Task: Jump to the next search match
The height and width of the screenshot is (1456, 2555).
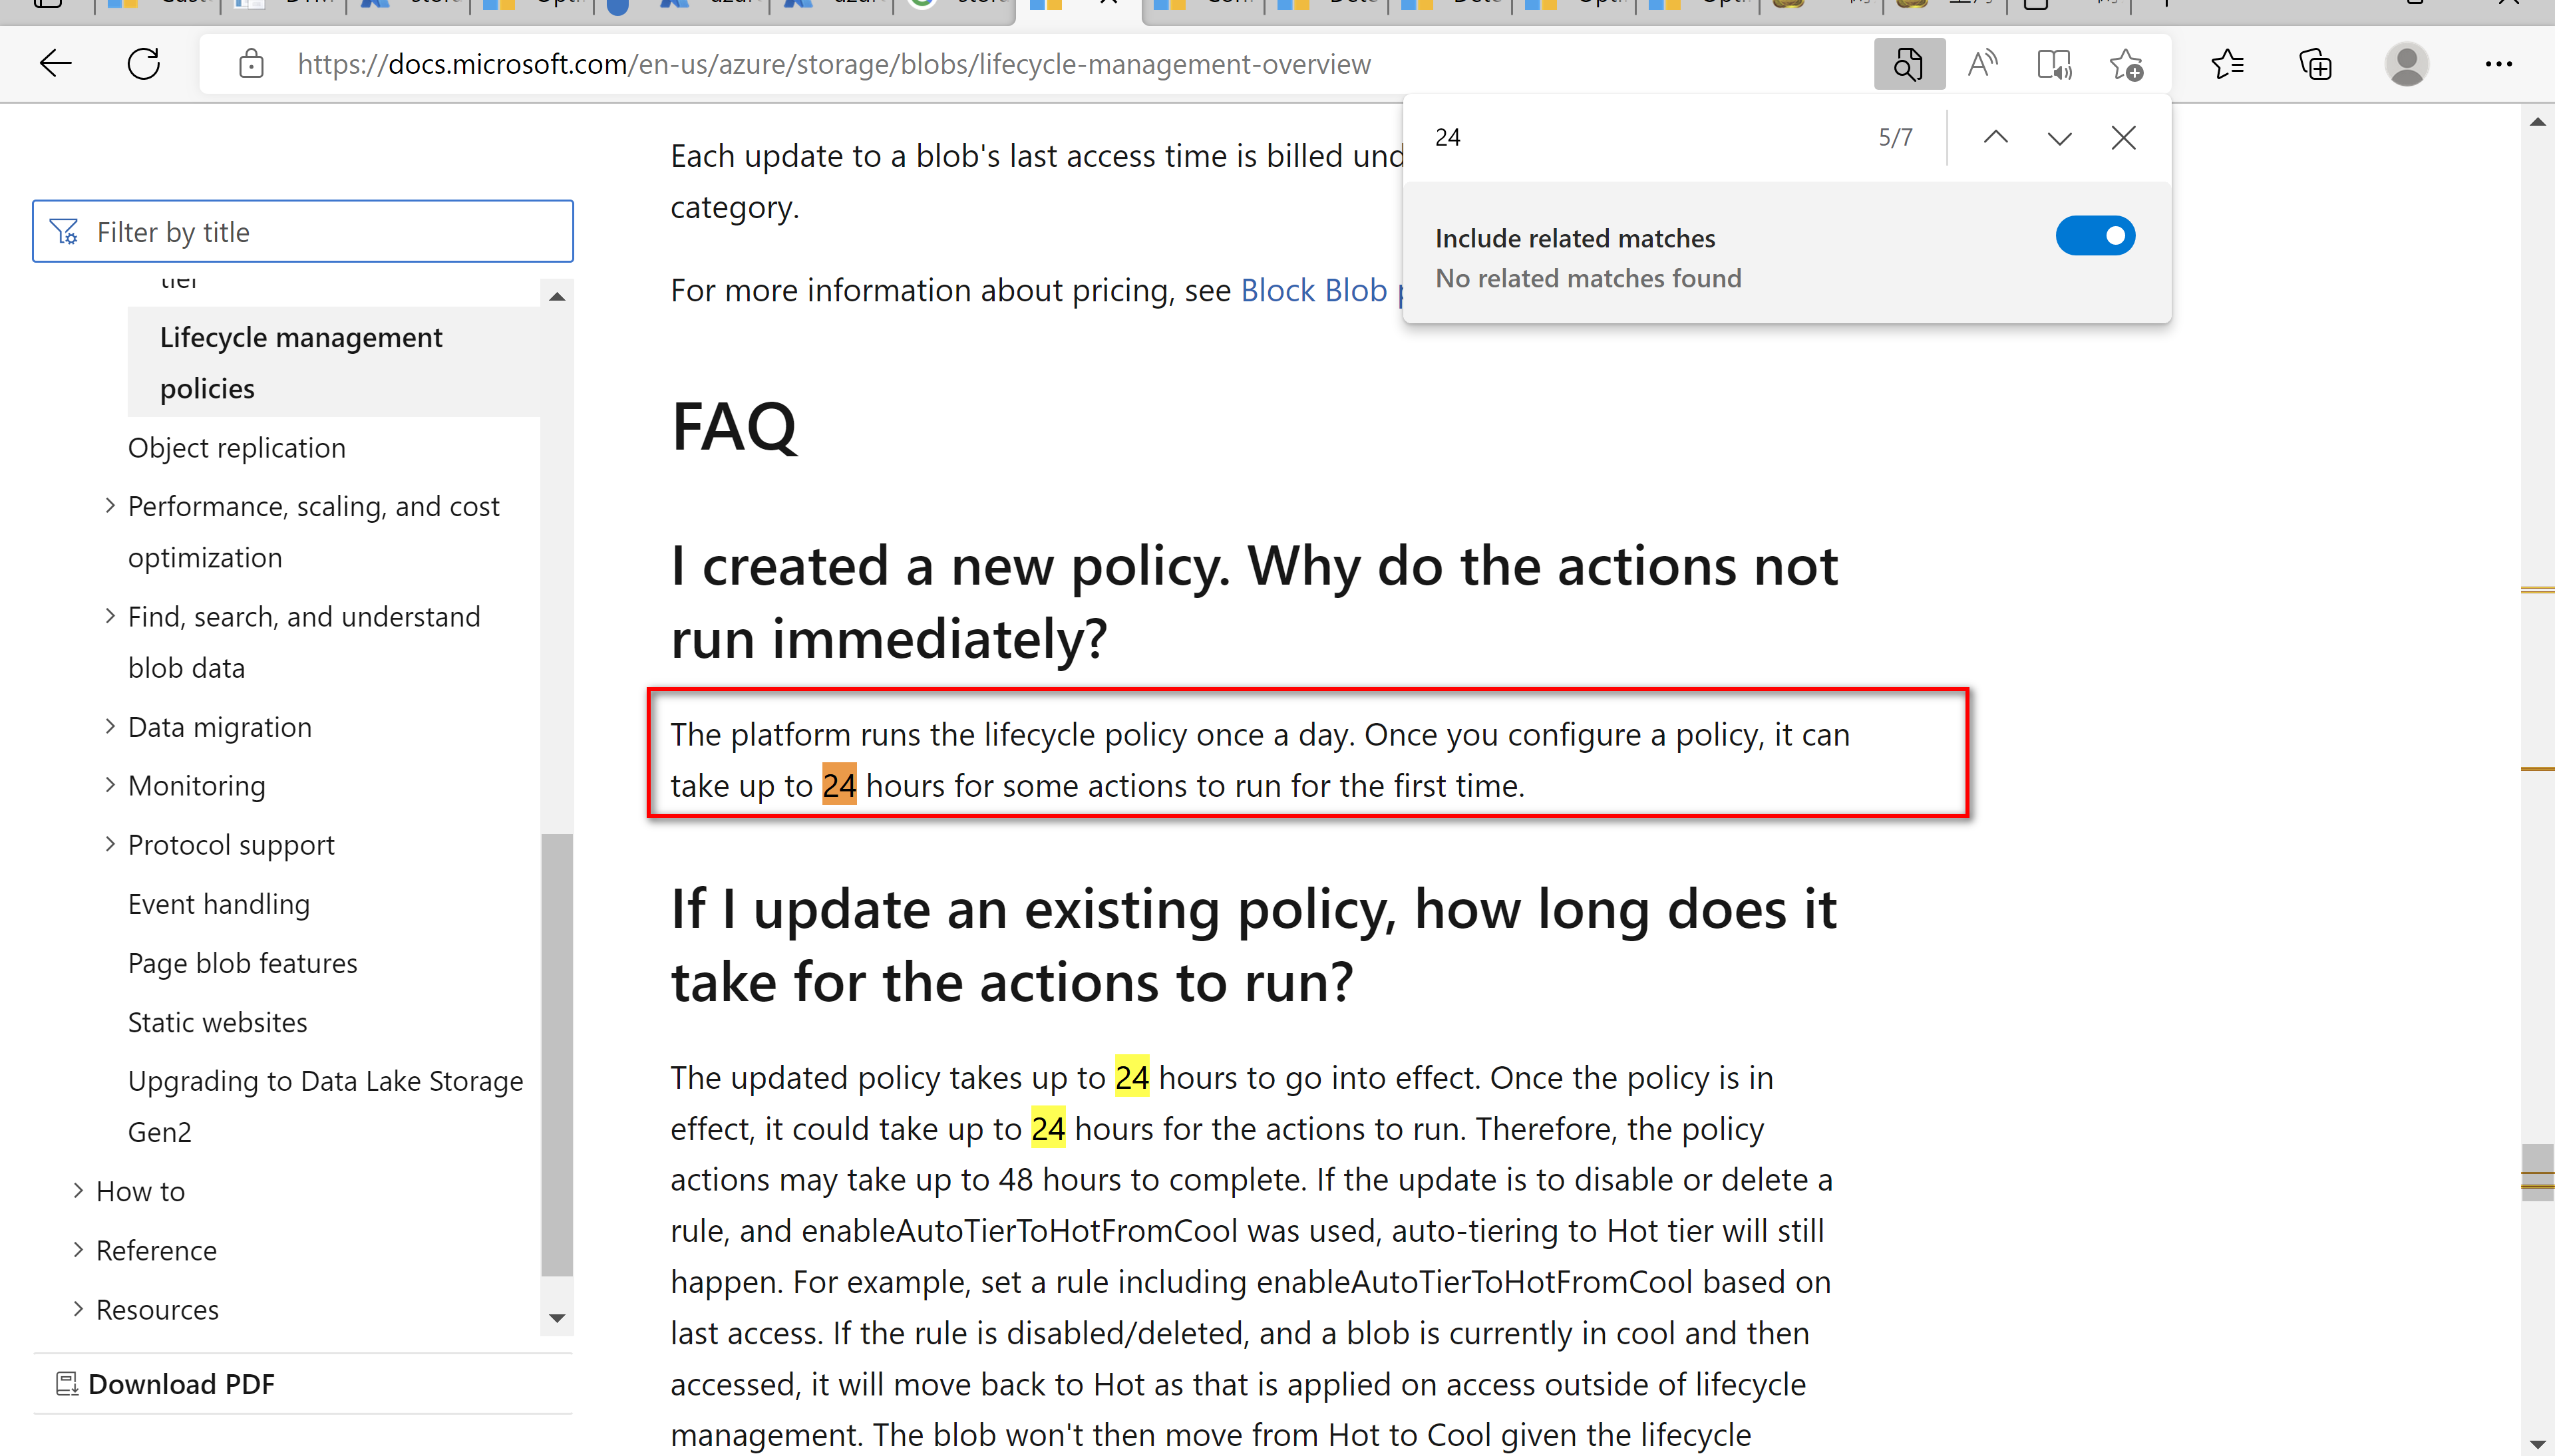Action: (2059, 138)
